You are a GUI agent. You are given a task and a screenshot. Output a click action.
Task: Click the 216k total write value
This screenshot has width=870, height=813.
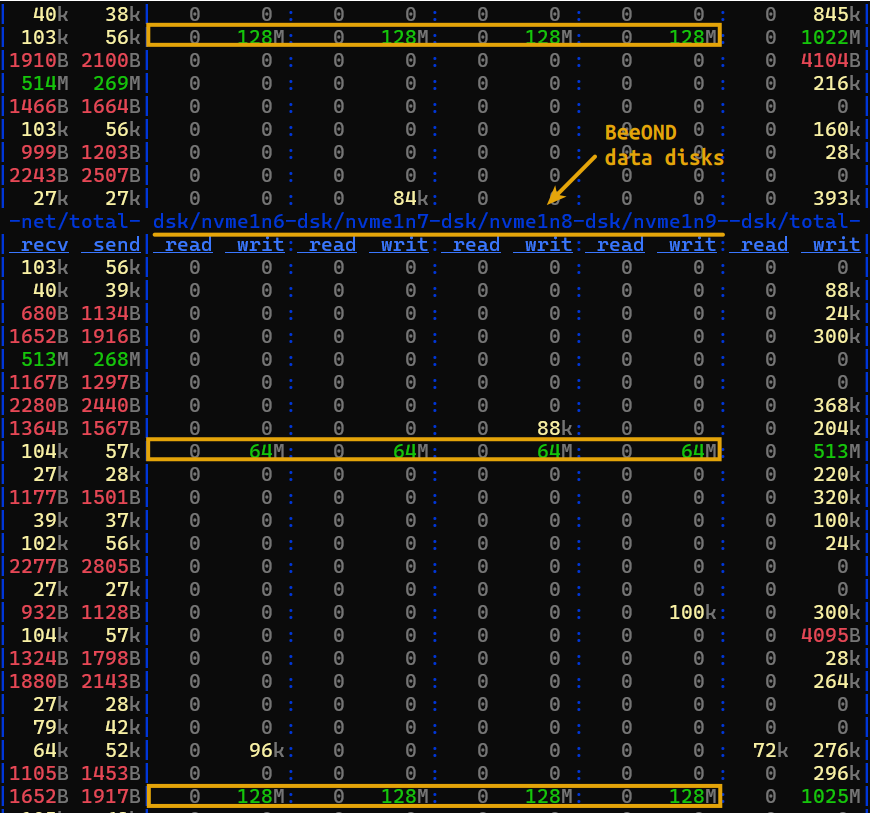click(x=837, y=83)
